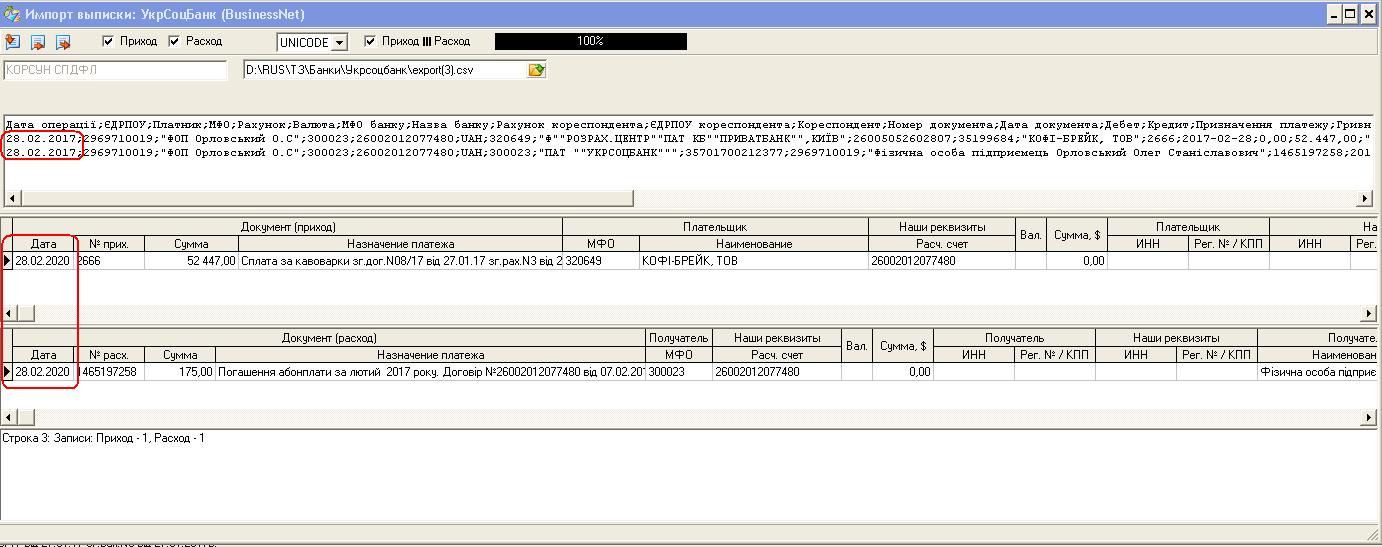Toggle the Приход checkbox
1382x547 pixels.
pos(109,41)
